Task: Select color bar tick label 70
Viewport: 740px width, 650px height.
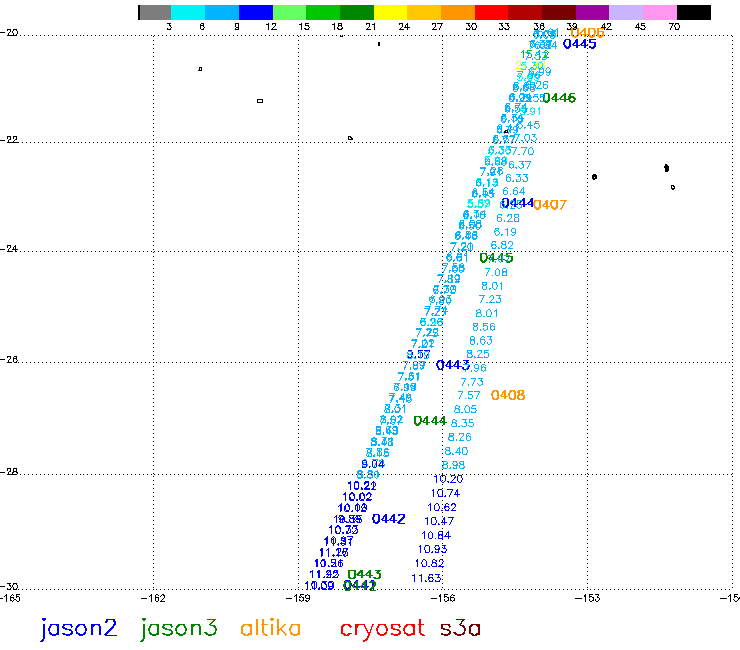Action: [x=674, y=27]
